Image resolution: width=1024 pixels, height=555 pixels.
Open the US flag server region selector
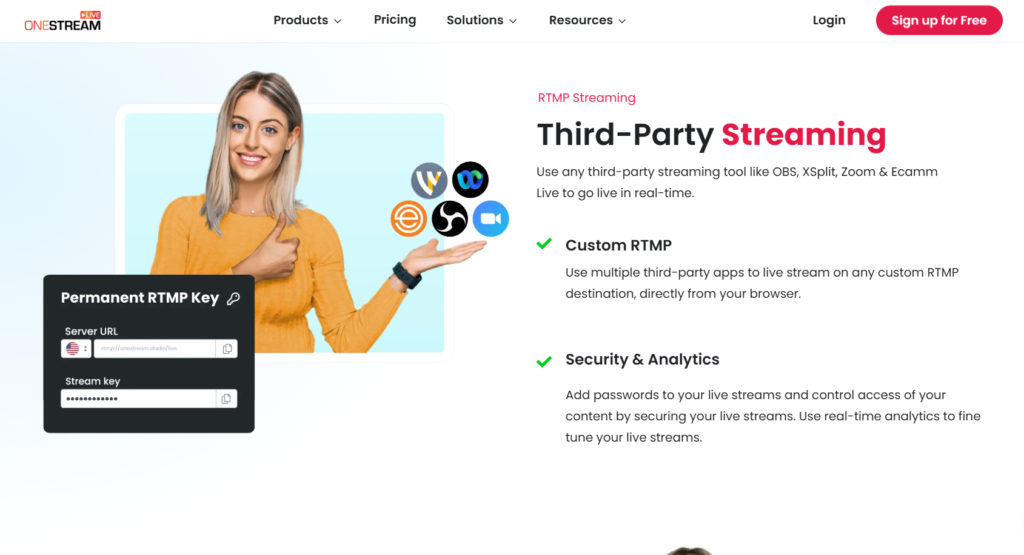76,349
